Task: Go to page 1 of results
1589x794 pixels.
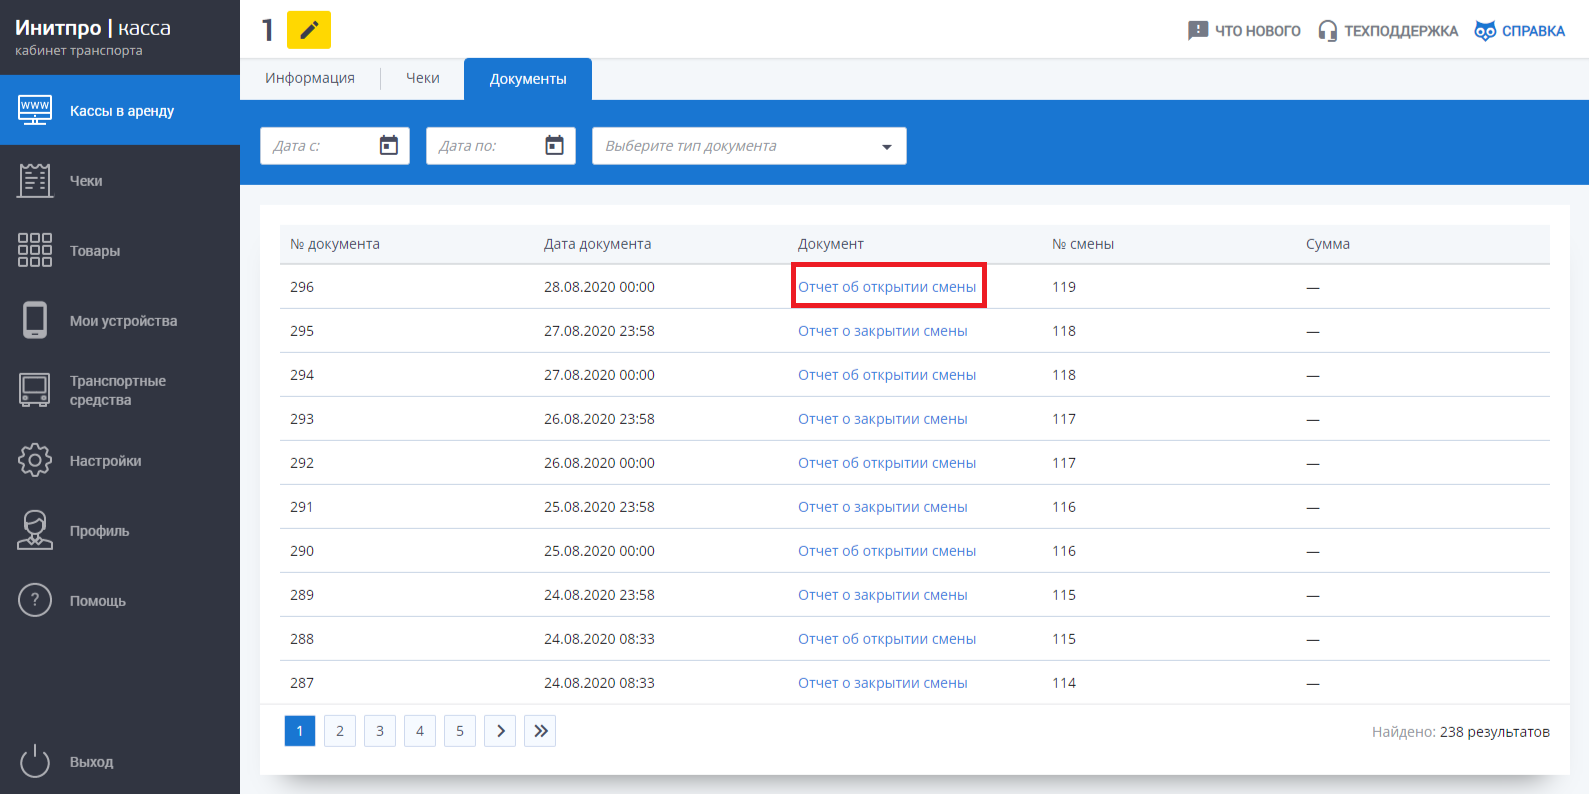Action: click(300, 731)
